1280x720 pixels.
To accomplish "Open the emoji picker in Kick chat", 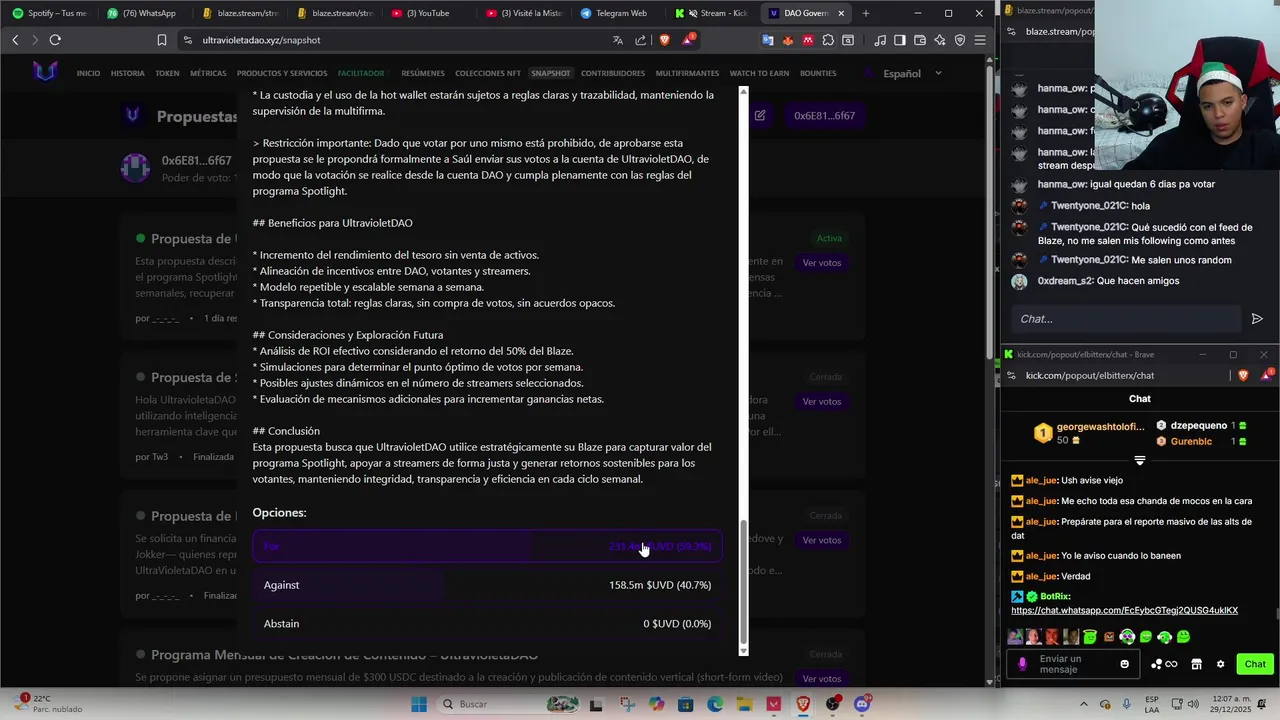I will [x=1125, y=664].
